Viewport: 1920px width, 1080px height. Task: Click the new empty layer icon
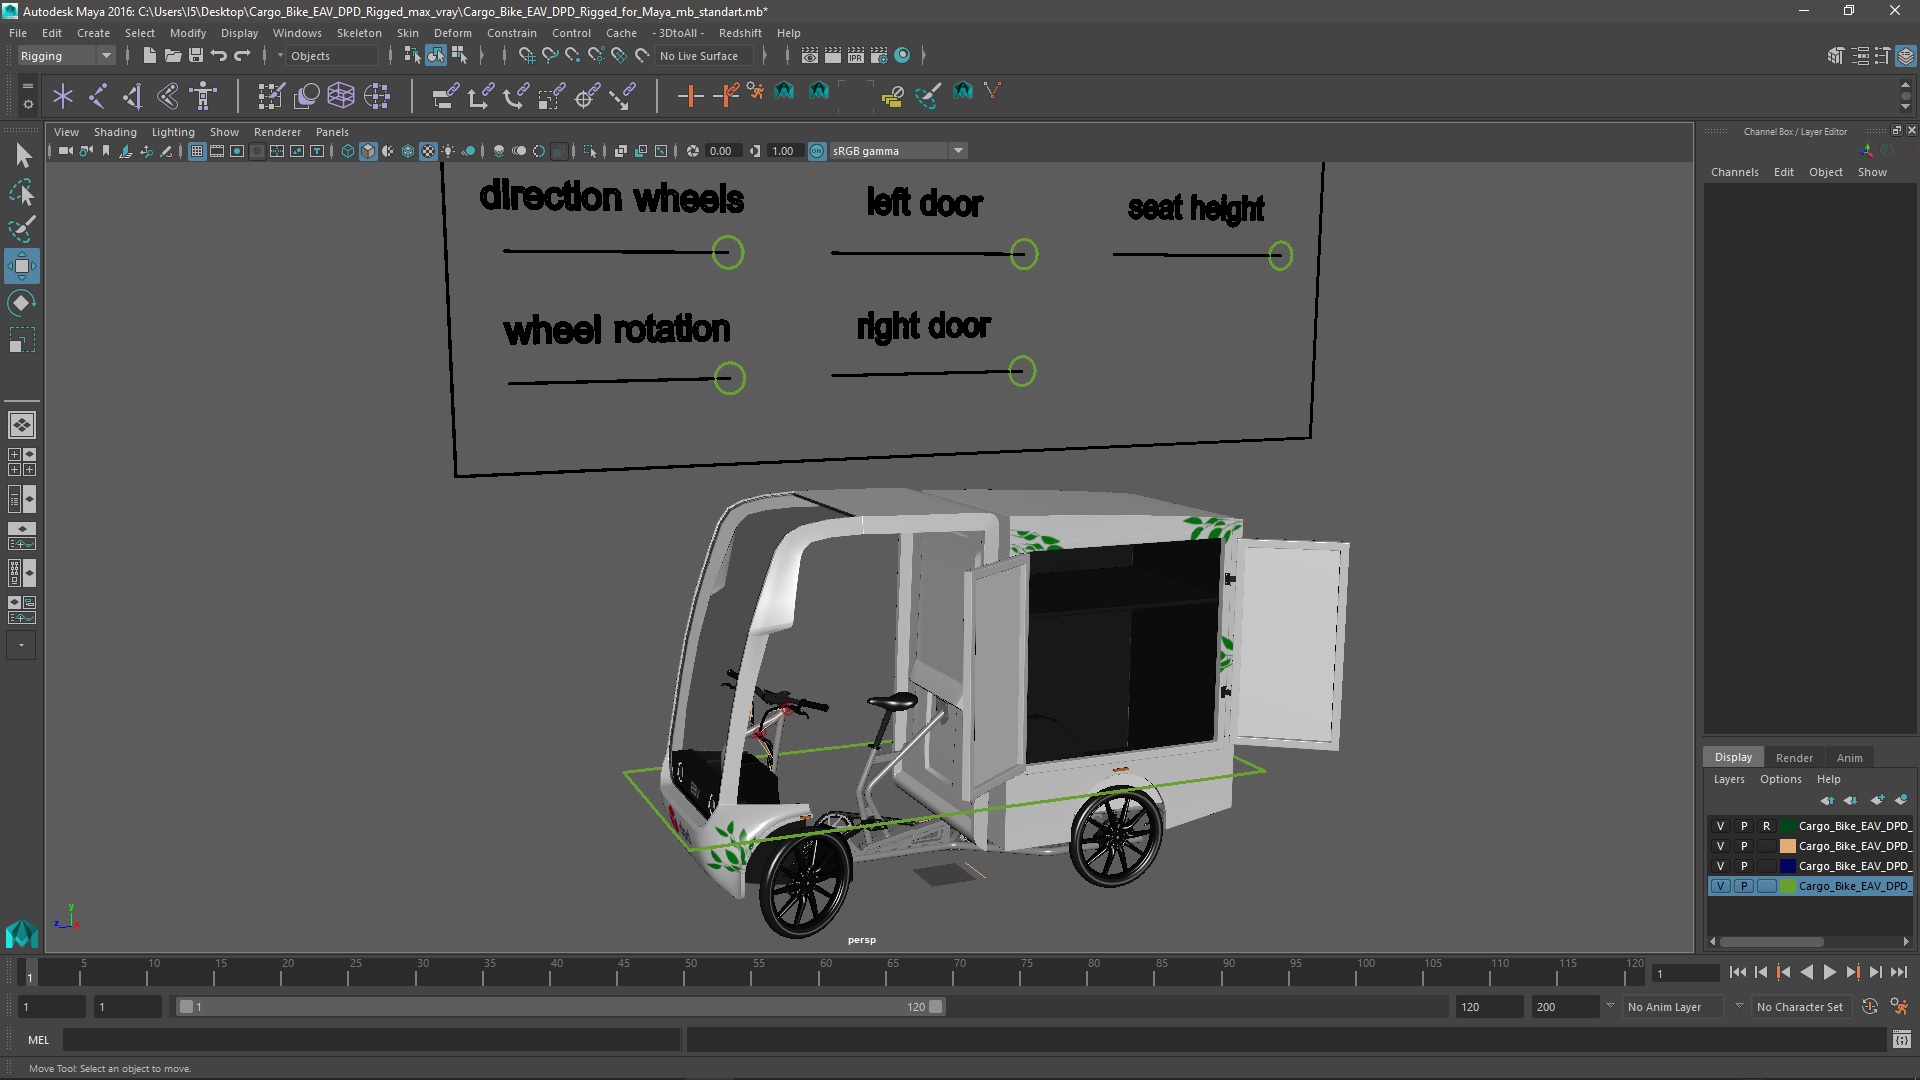(x=1877, y=800)
